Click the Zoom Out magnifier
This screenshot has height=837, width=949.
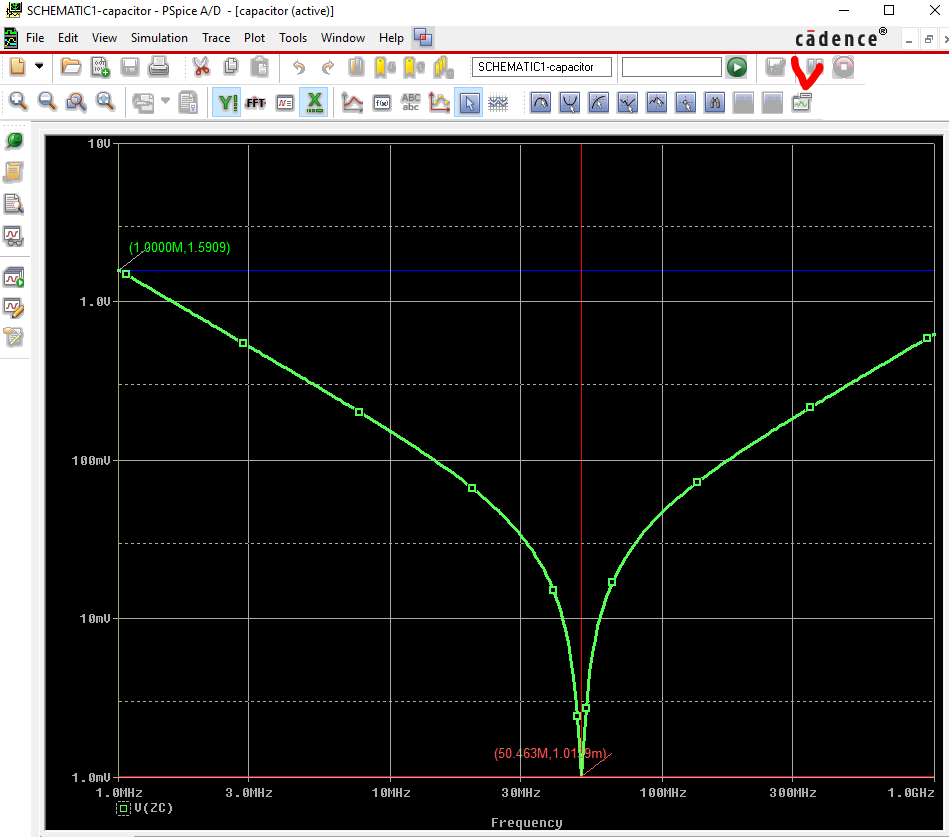(x=47, y=102)
